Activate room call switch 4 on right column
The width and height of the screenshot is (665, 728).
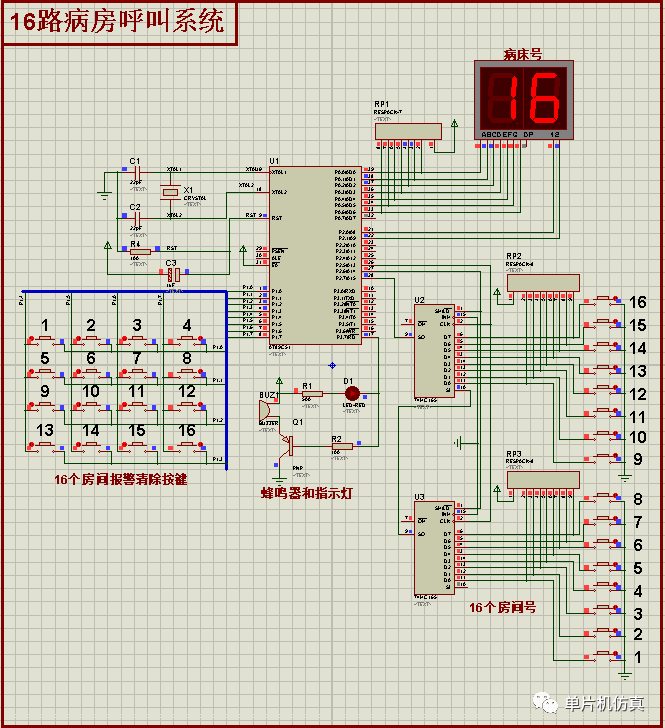(603, 586)
